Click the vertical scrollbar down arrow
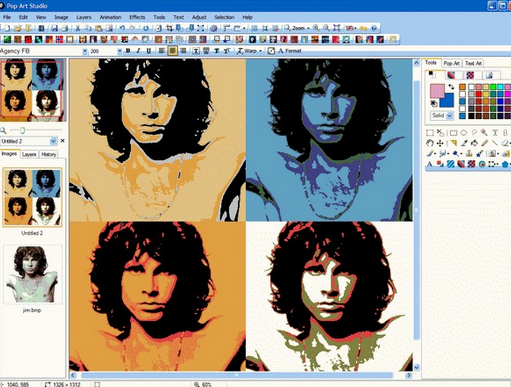 click(416, 367)
